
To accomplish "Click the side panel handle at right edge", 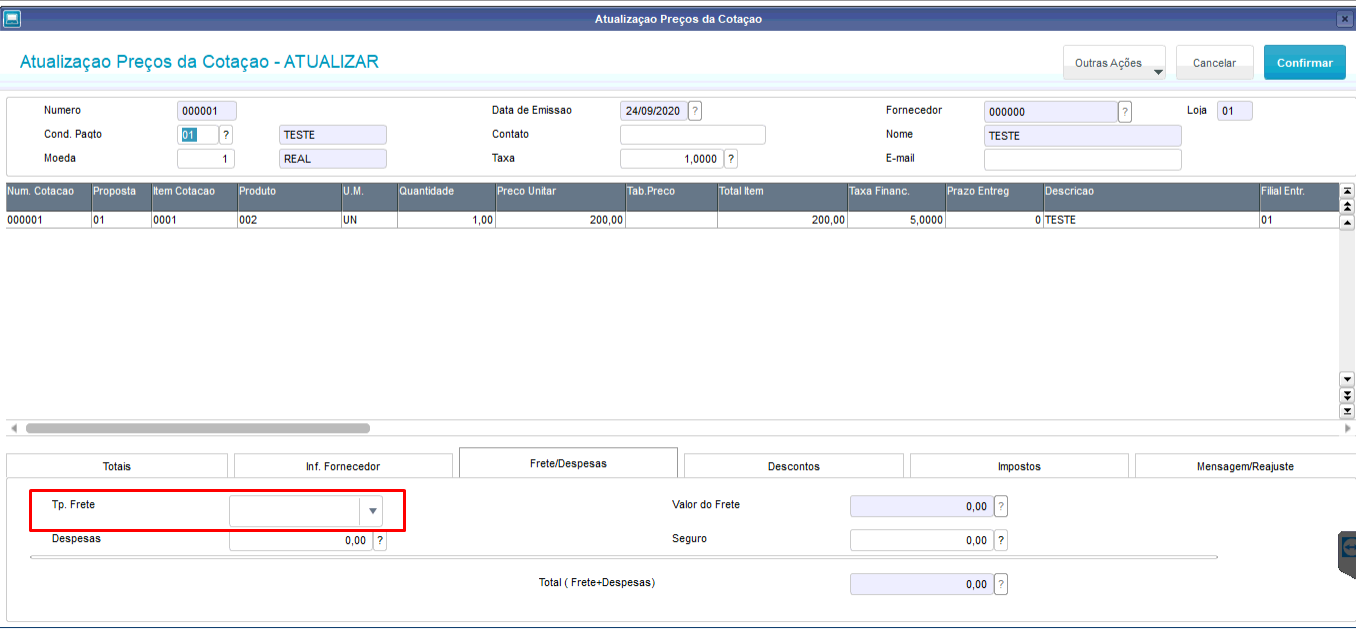I will pos(1347,553).
